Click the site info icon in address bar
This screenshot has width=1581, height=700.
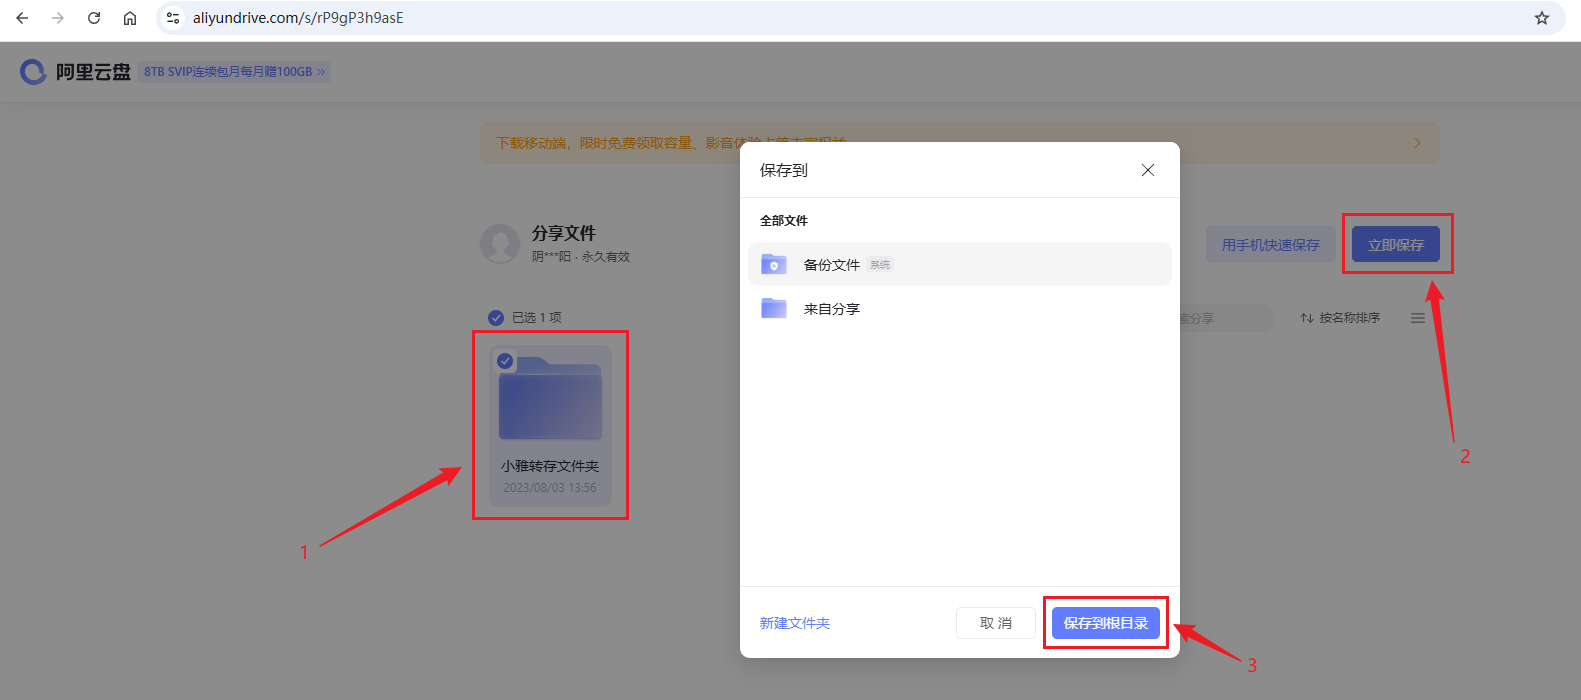click(x=173, y=18)
